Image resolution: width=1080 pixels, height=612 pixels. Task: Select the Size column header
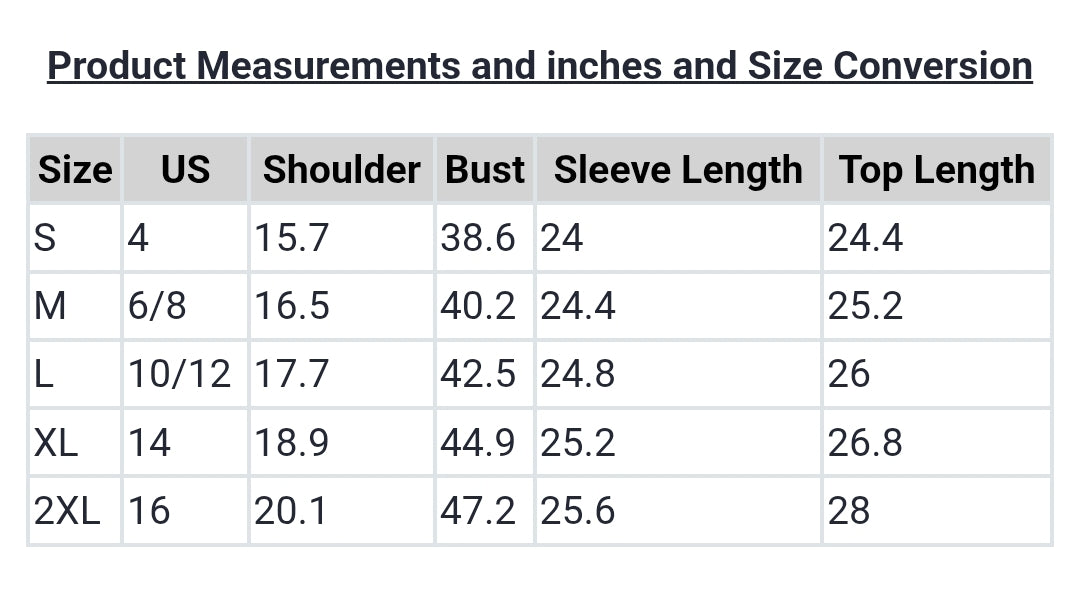[75, 170]
